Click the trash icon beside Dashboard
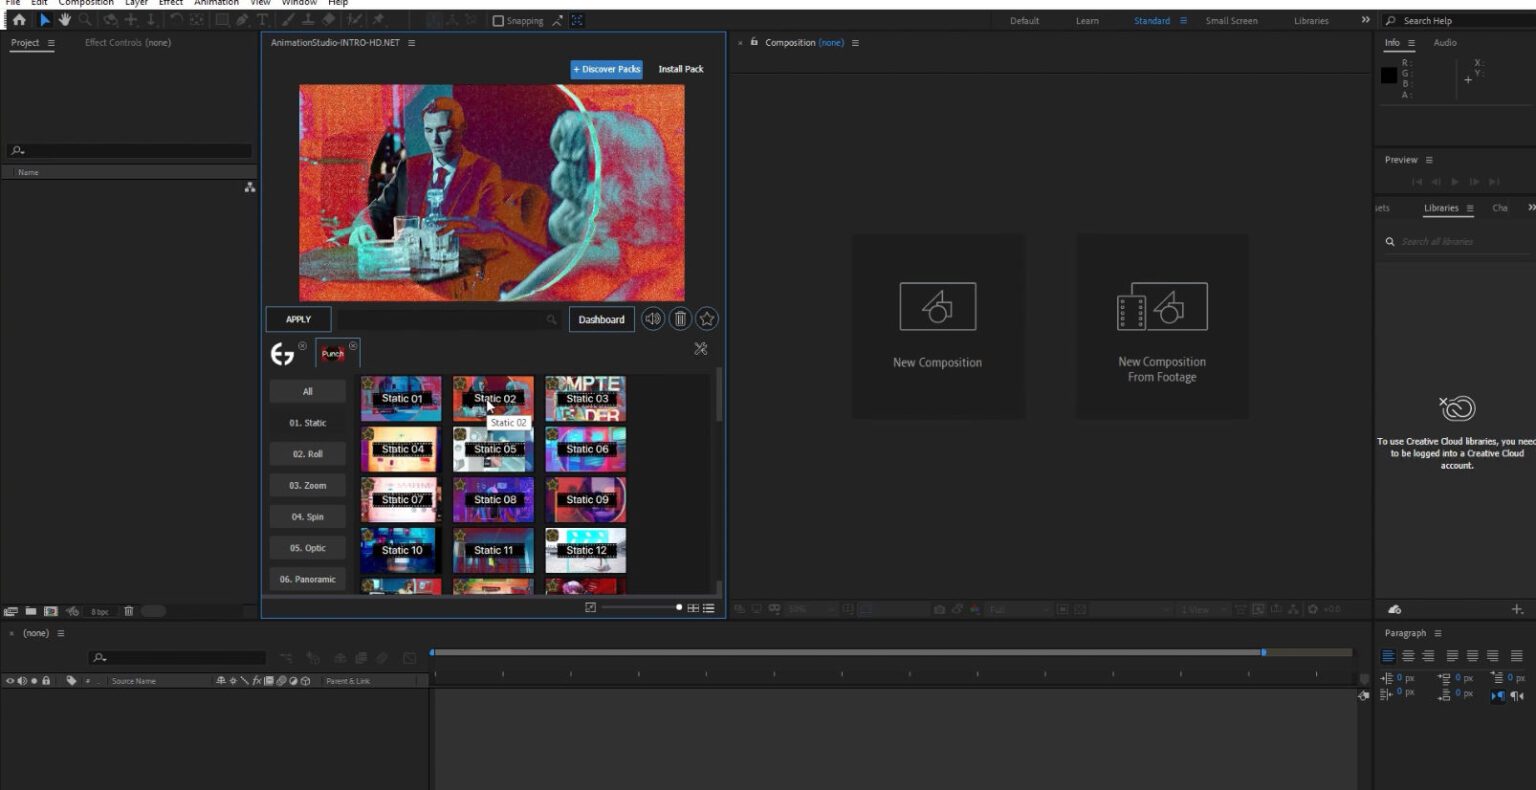Viewport: 1536px width, 790px height. (x=680, y=319)
